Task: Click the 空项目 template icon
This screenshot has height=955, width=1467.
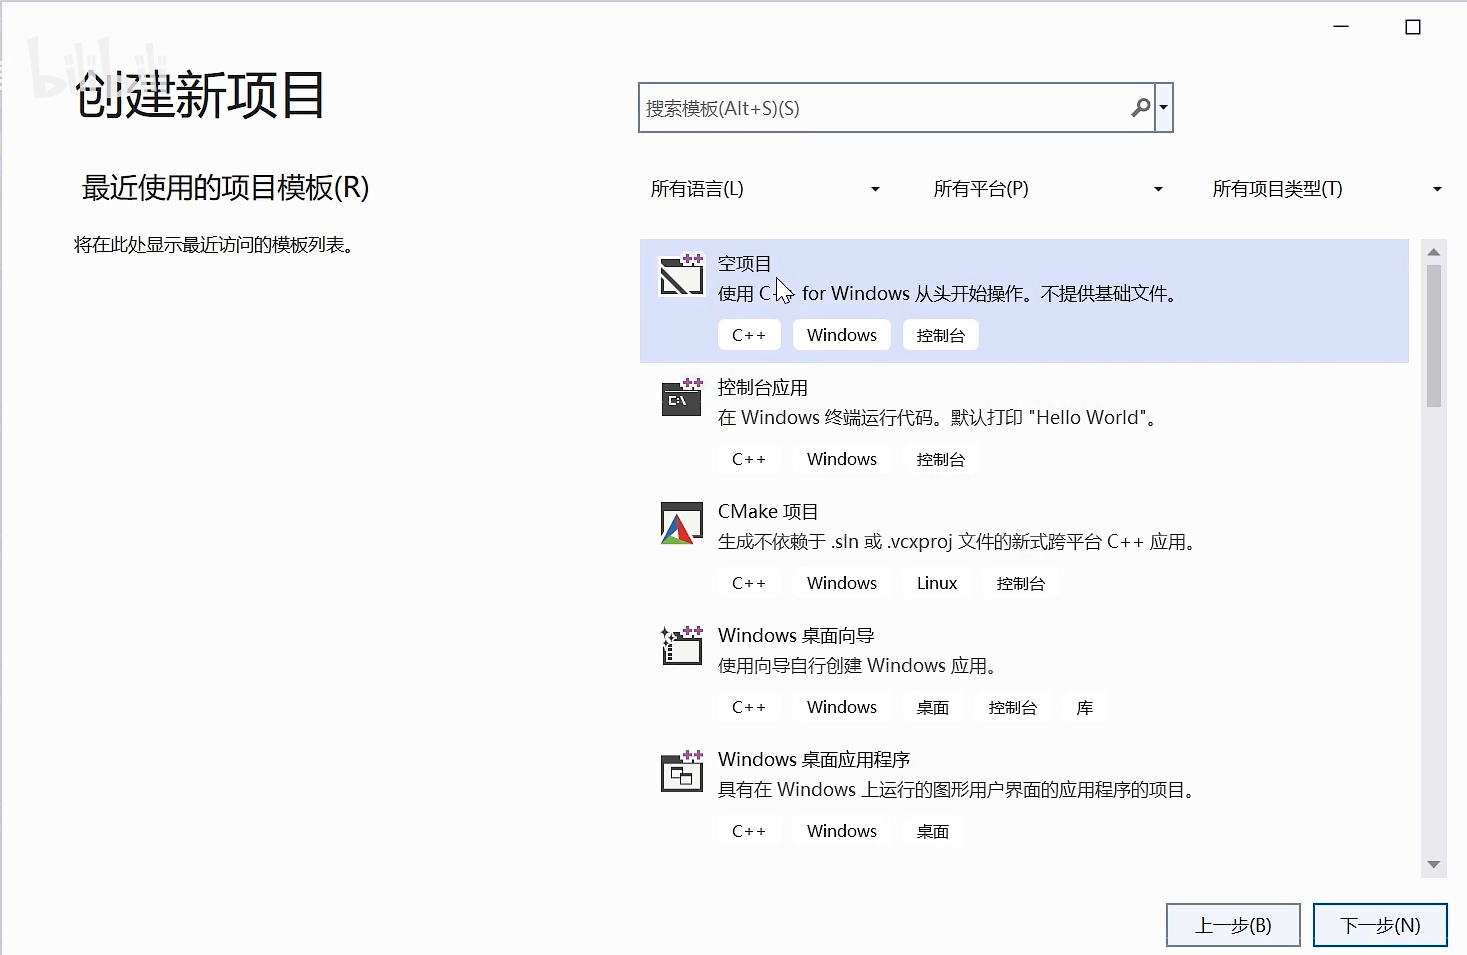Action: click(681, 277)
